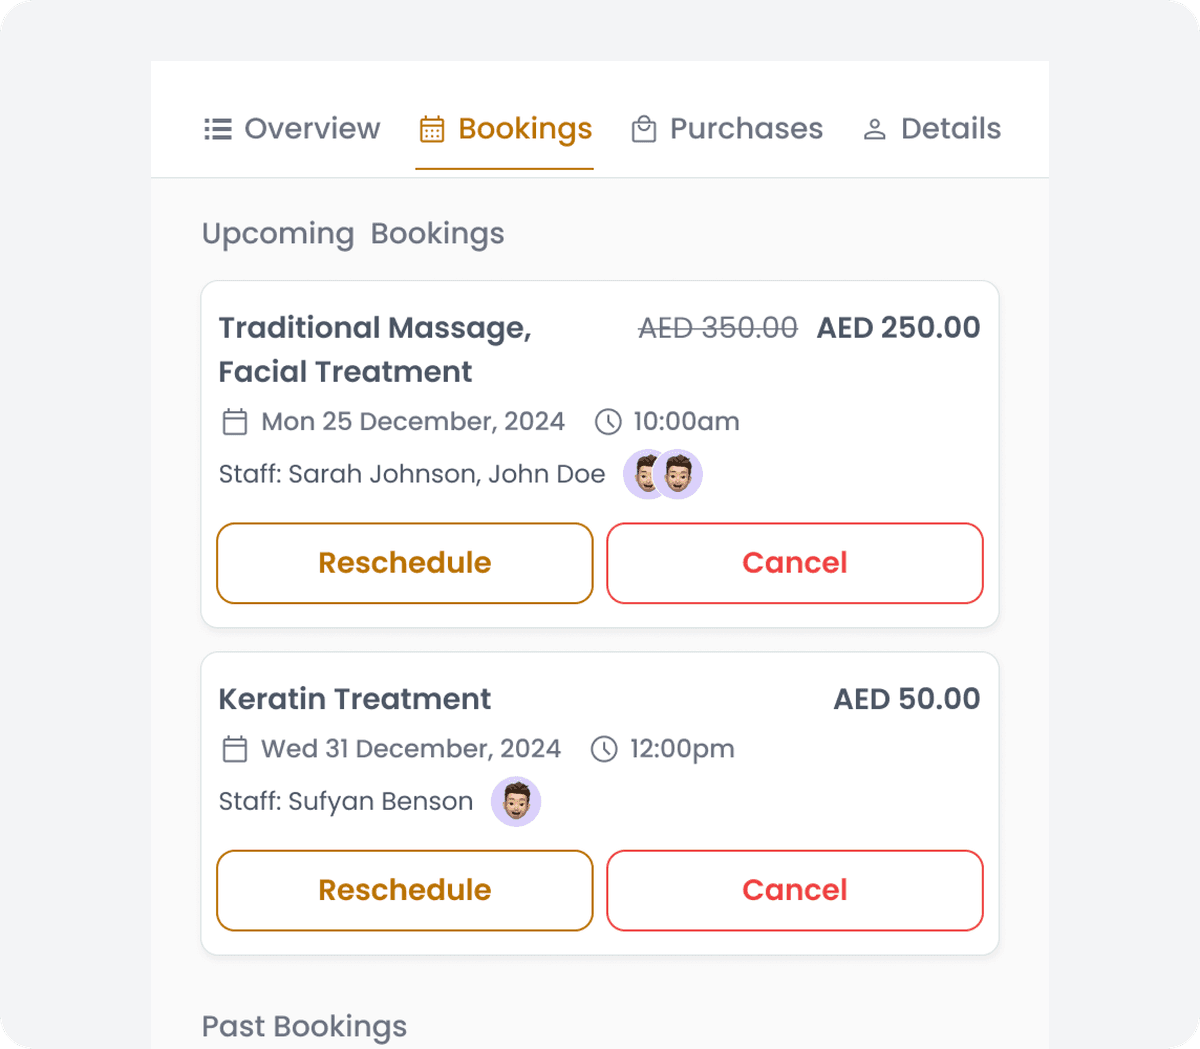Open the Overview tab
This screenshot has width=1200, height=1049.
coord(311,129)
